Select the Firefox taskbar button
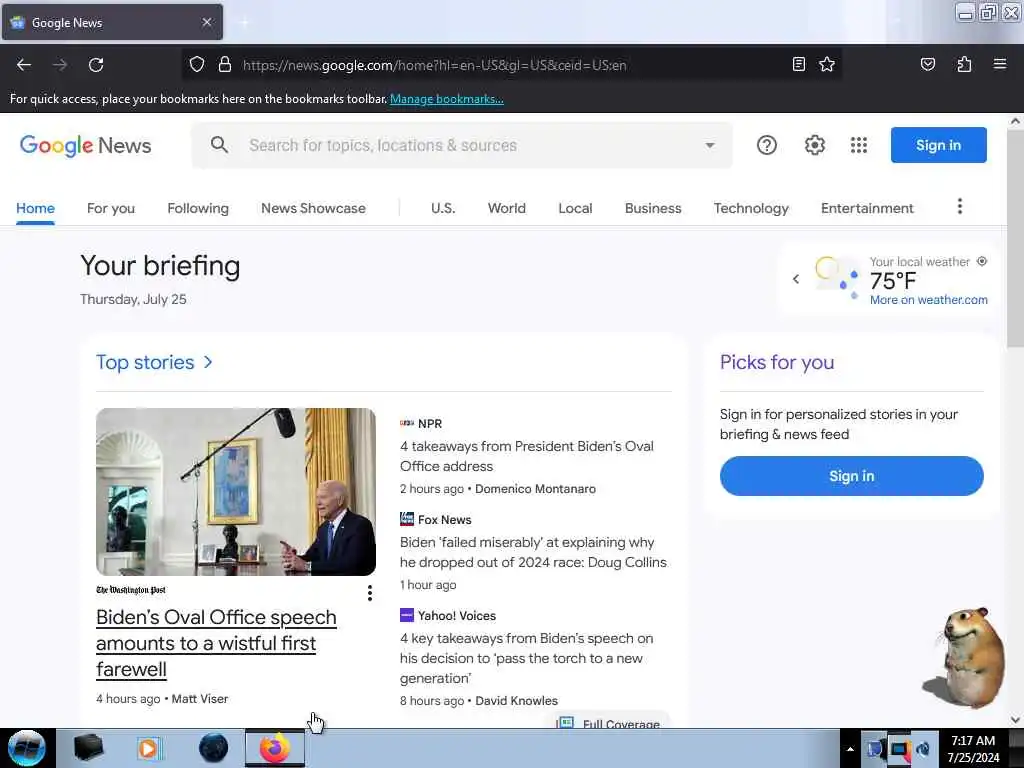1024x768 pixels. coord(275,748)
